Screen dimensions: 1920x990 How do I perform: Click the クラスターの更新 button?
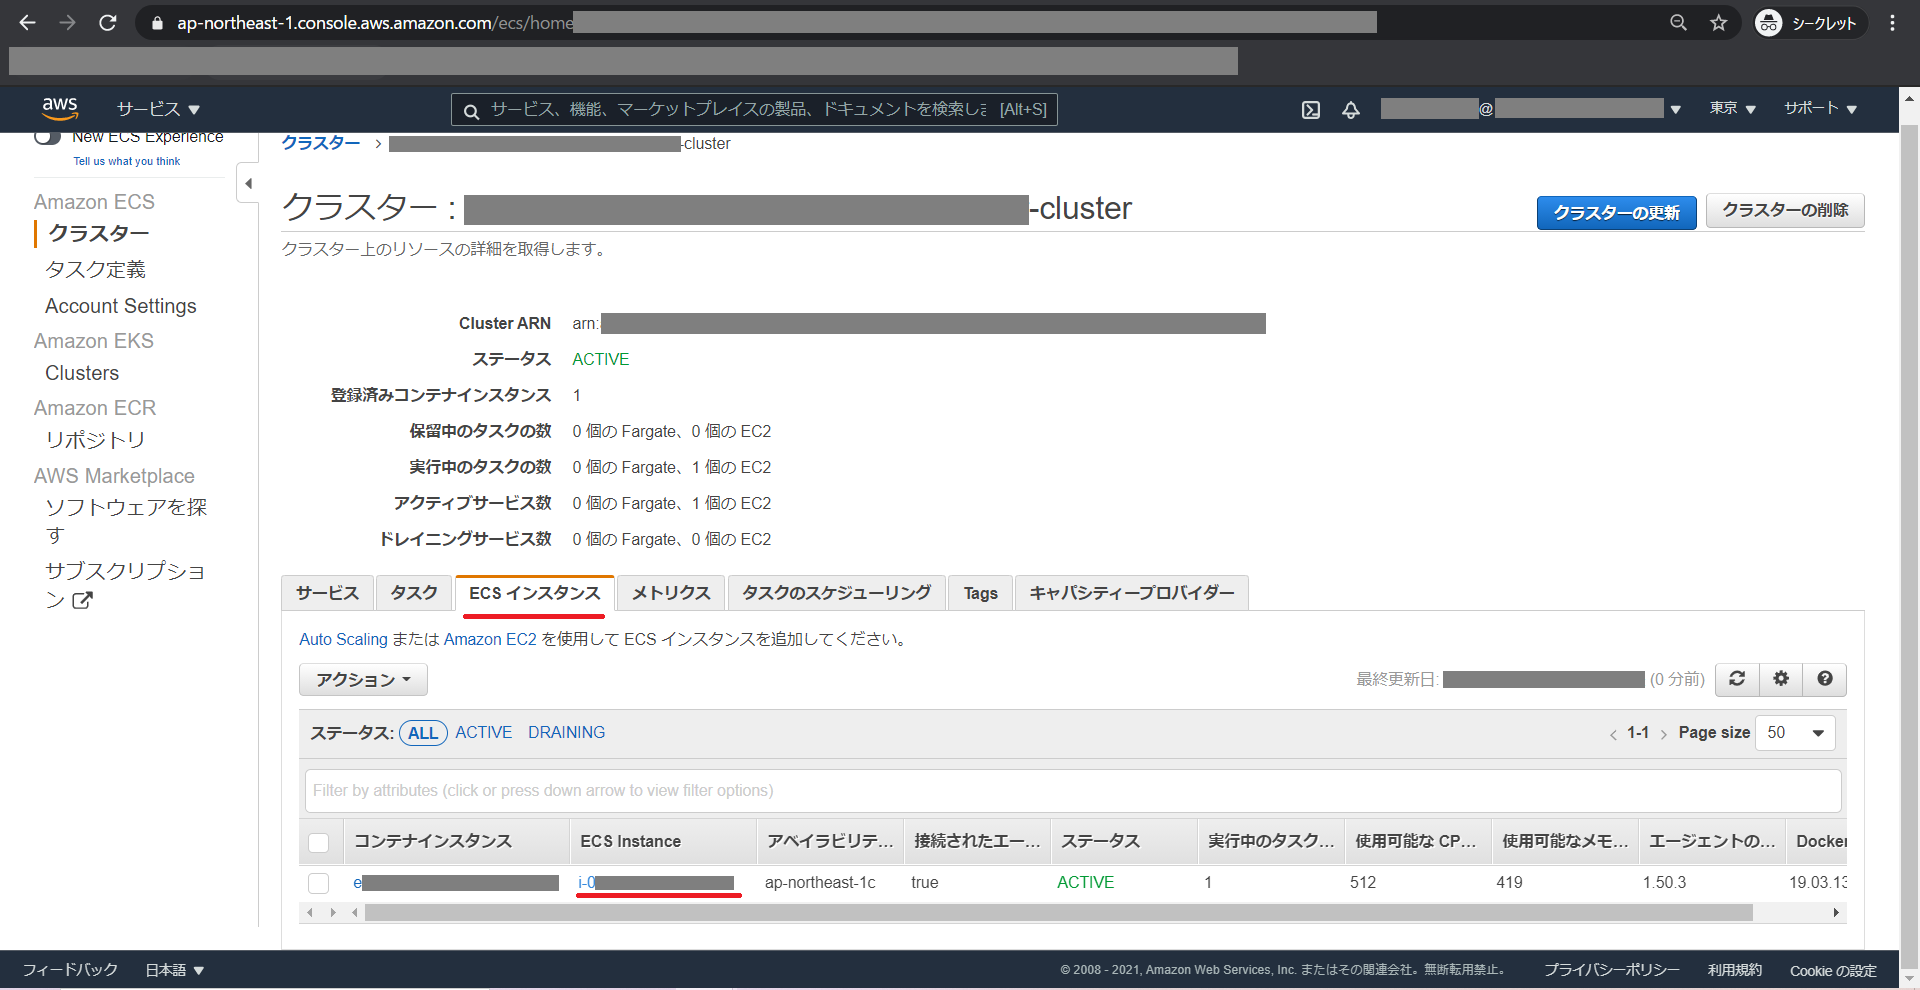pos(1615,212)
